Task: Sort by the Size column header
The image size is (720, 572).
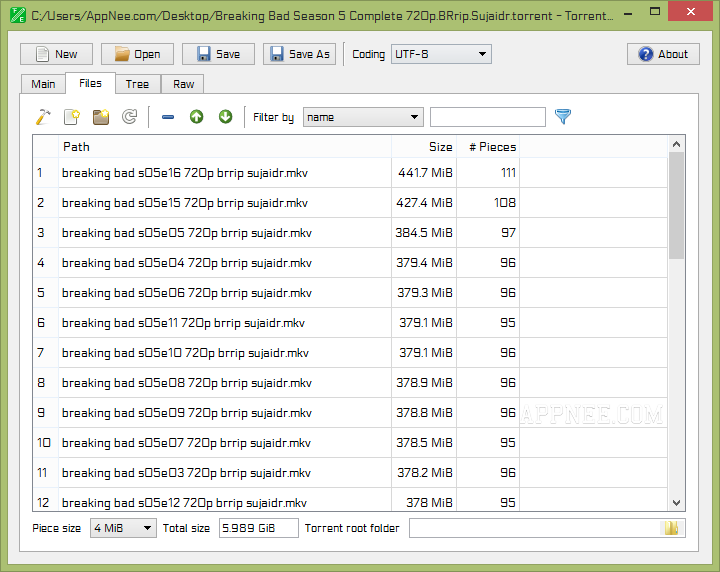Action: (x=424, y=147)
